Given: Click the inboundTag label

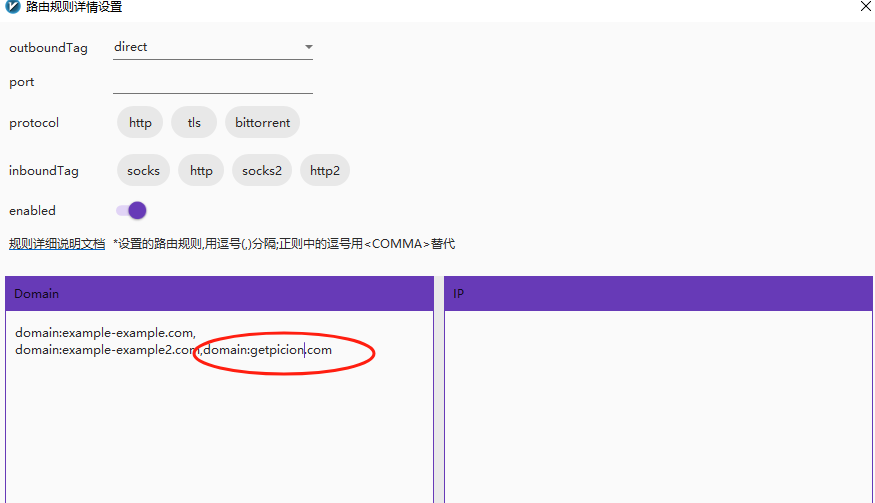Looking at the screenshot, I should [44, 171].
